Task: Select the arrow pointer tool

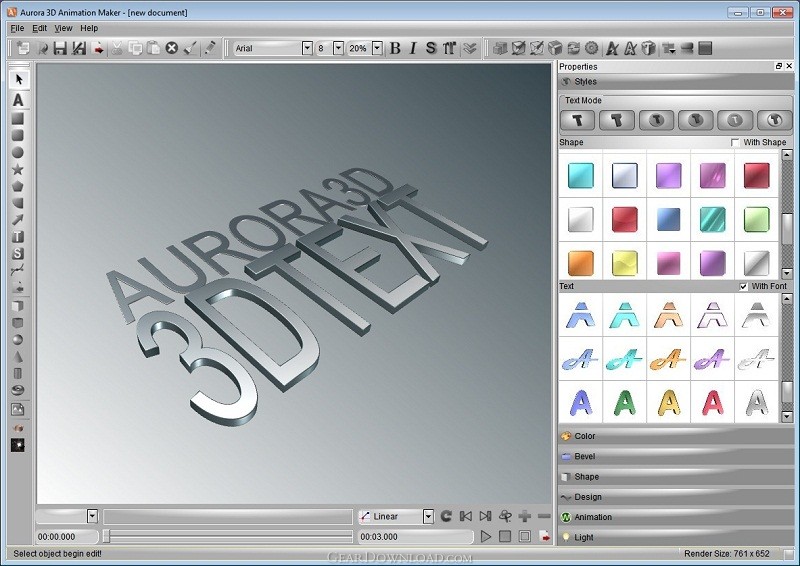Action: coord(19,80)
